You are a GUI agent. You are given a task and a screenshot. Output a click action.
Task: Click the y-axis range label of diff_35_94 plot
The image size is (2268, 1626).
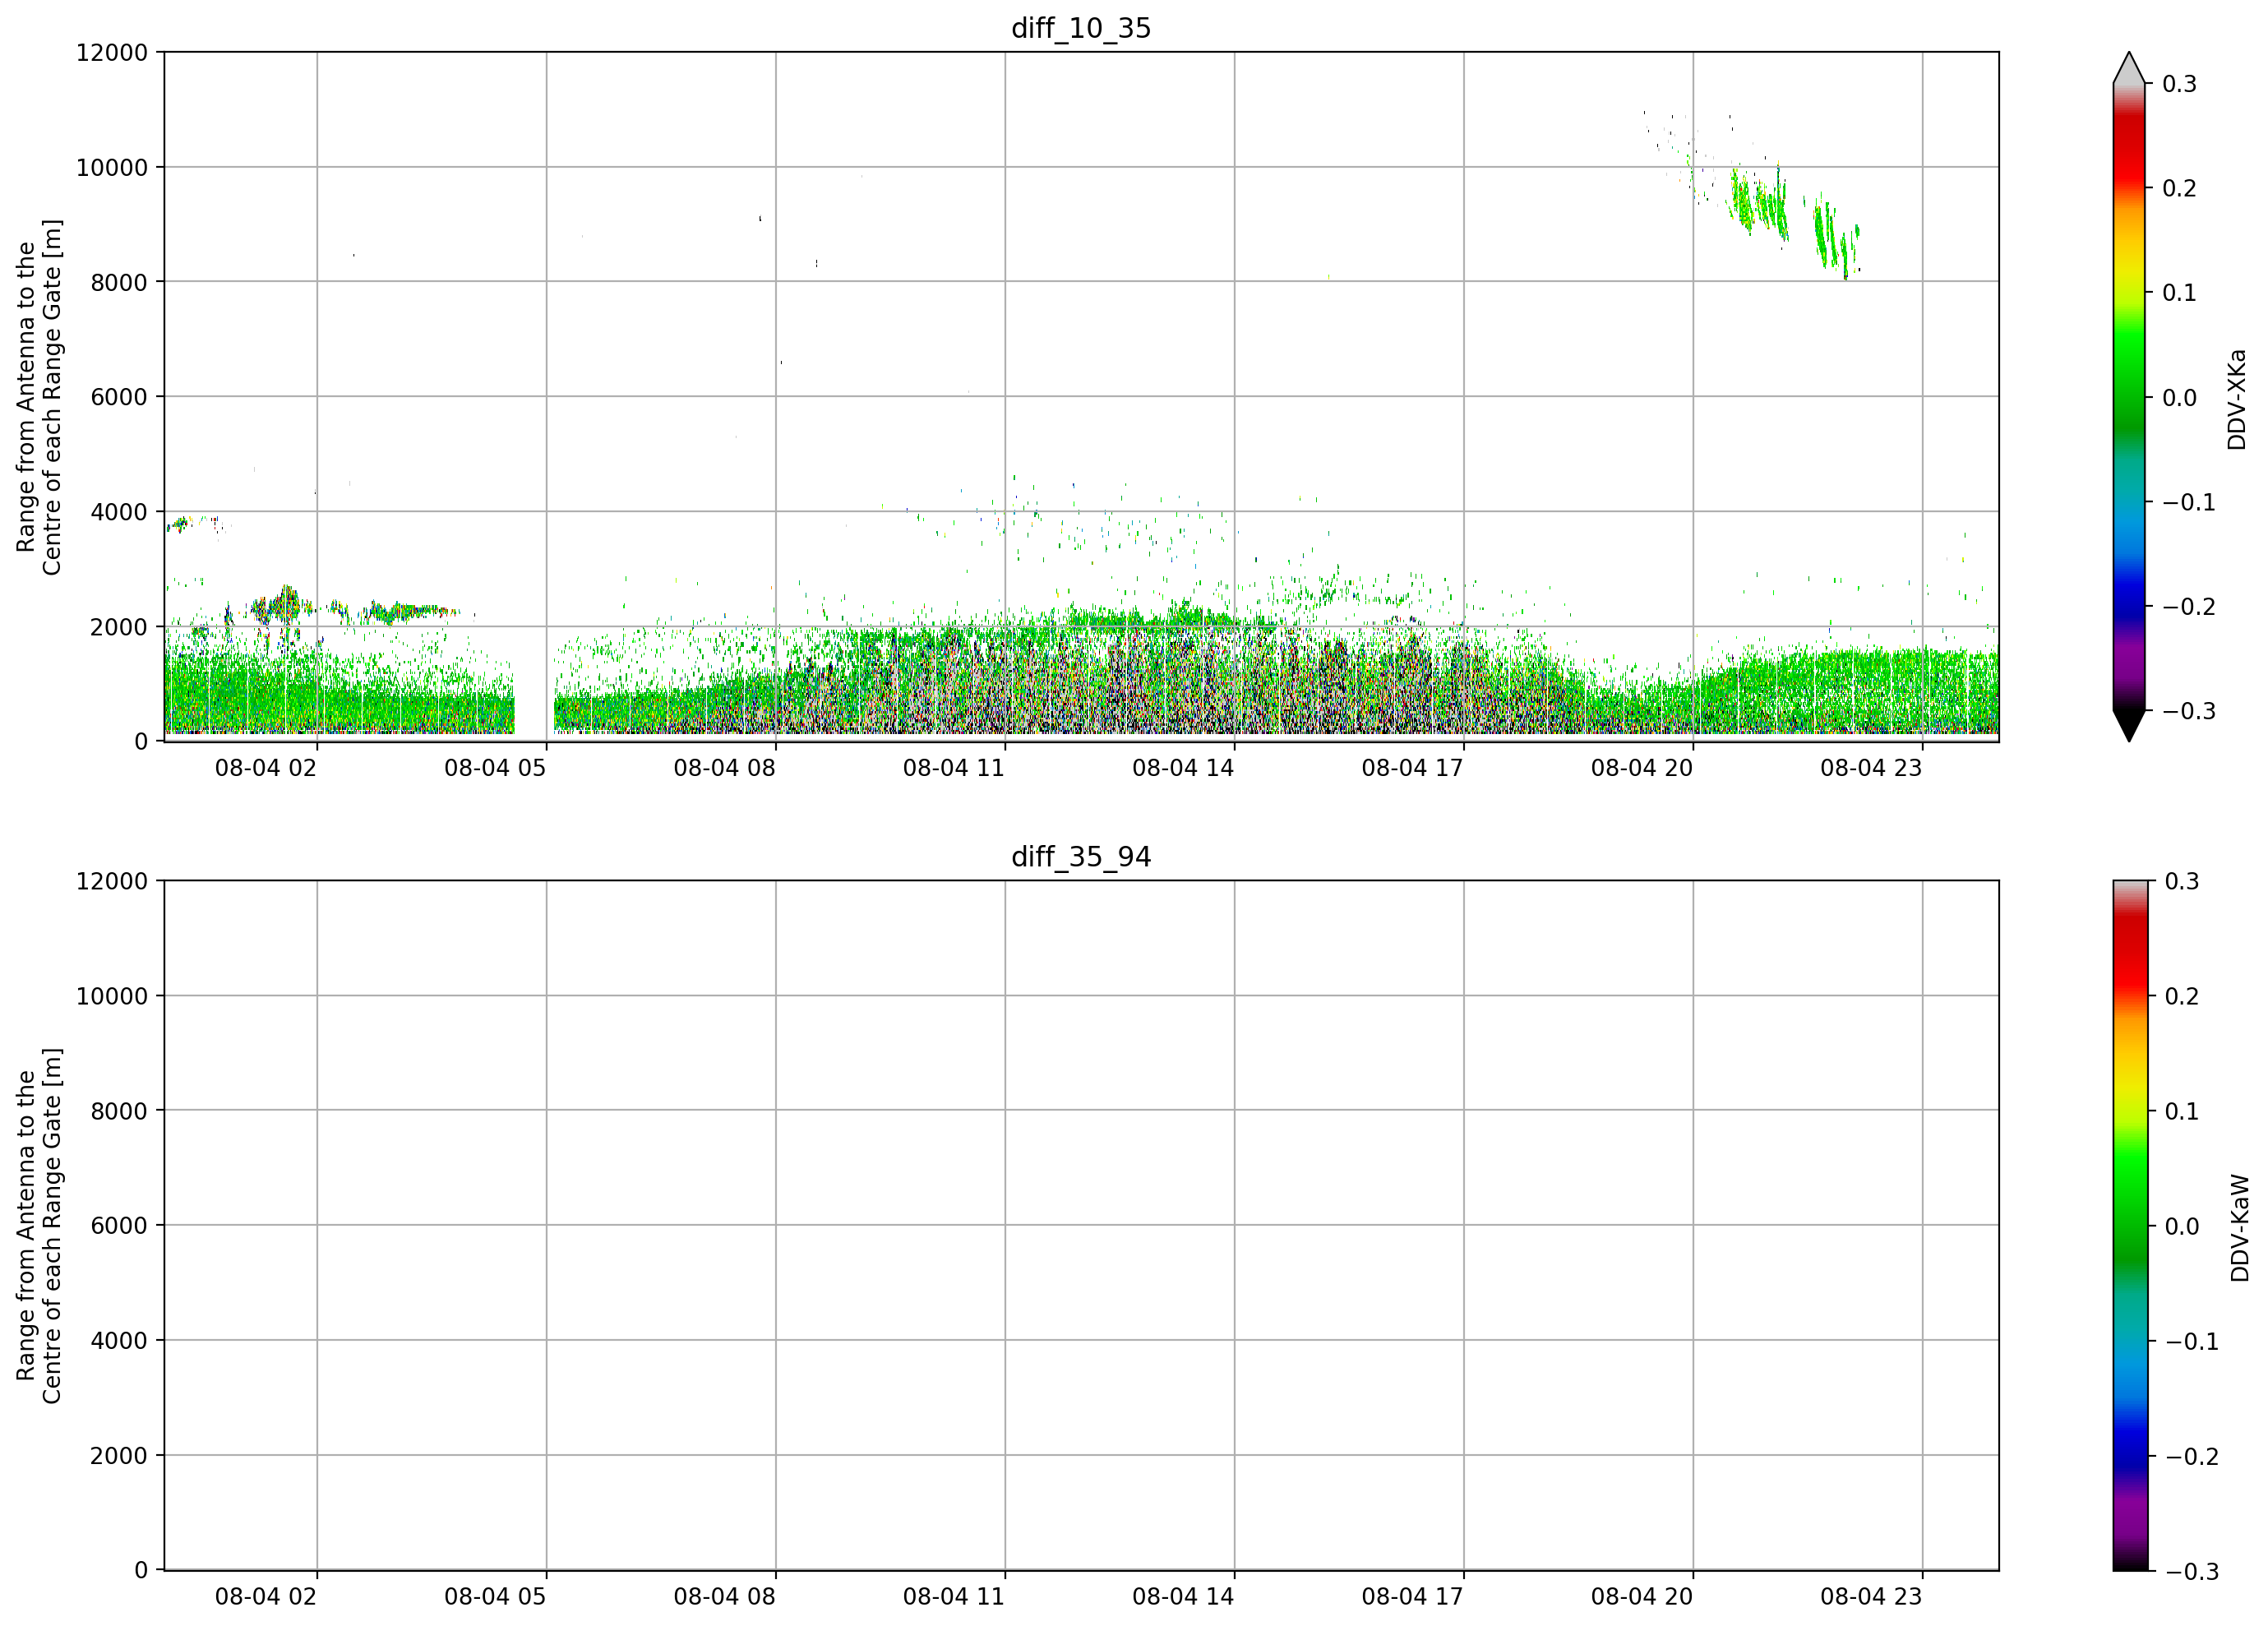coord(39,1225)
